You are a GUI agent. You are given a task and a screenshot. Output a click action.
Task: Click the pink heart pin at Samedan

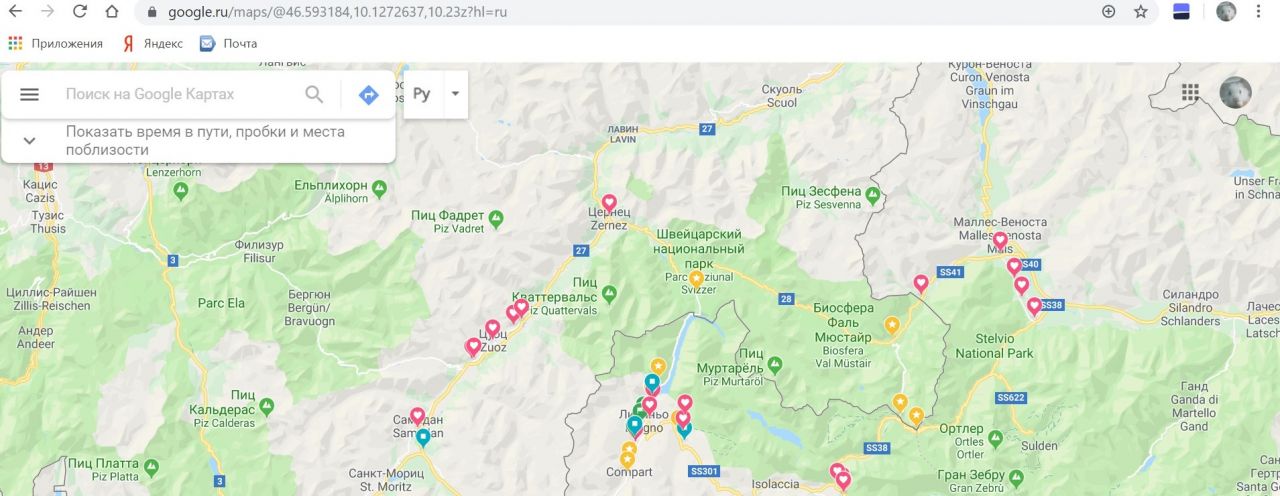(x=417, y=415)
